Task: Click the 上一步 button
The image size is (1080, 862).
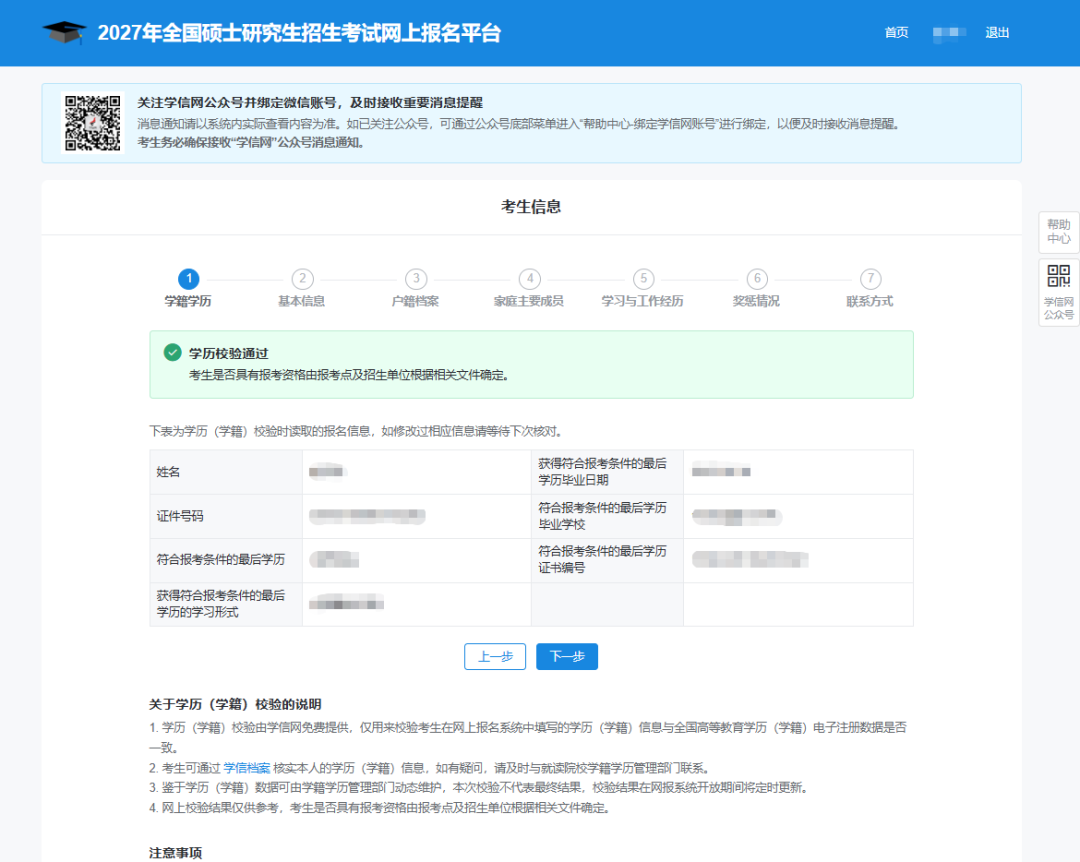Action: pyautogui.click(x=495, y=657)
